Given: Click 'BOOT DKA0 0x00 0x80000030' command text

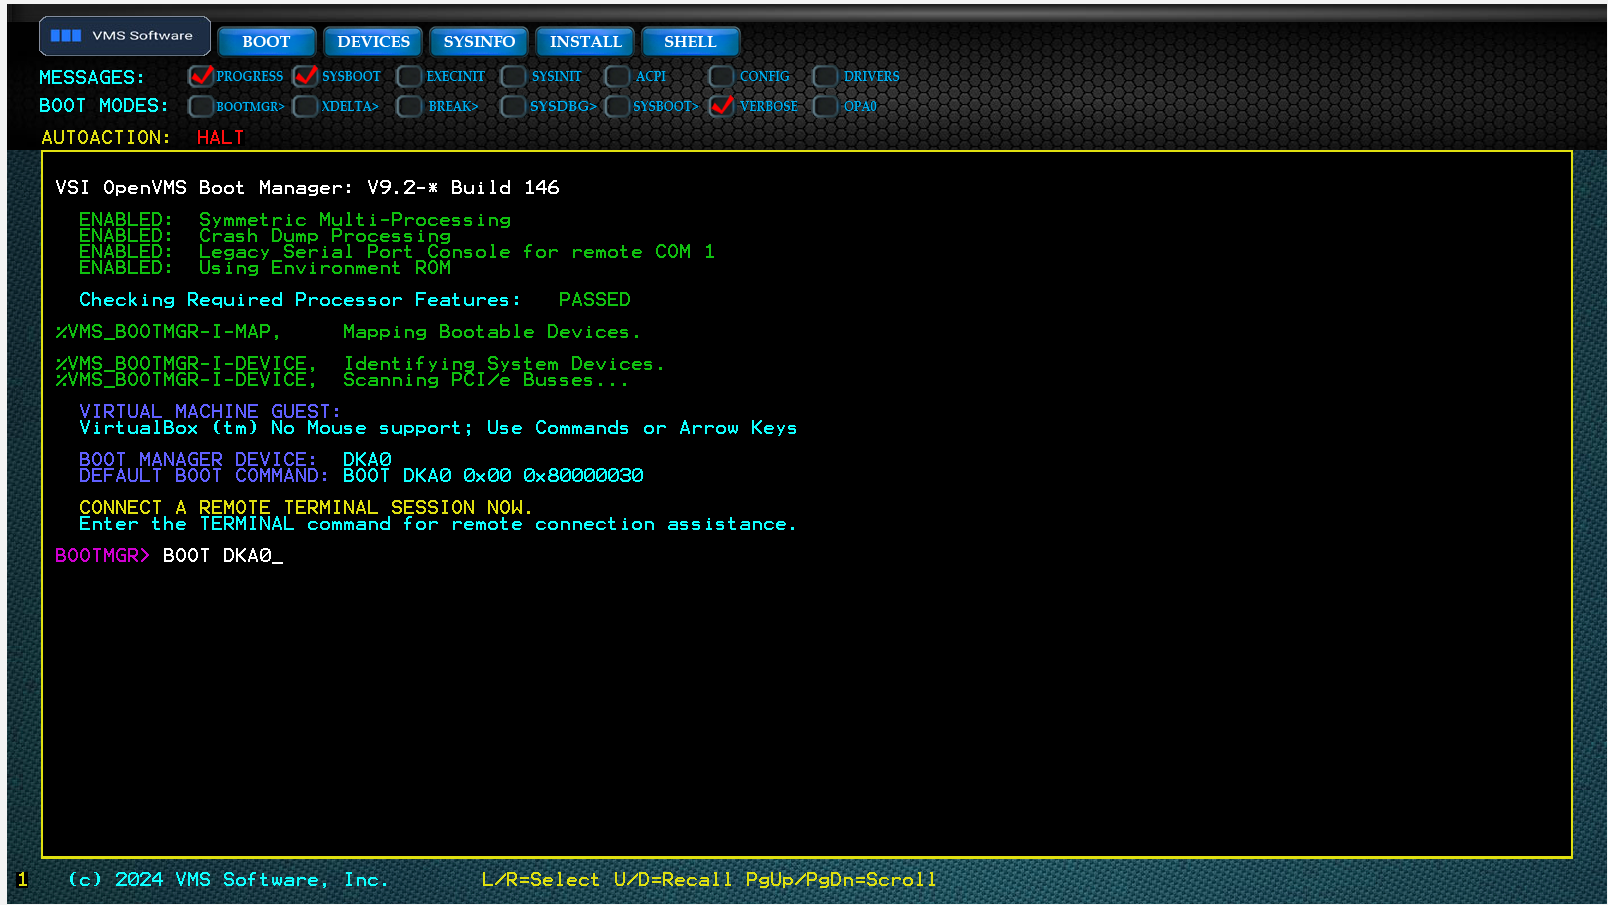Looking at the screenshot, I should click(x=493, y=476).
